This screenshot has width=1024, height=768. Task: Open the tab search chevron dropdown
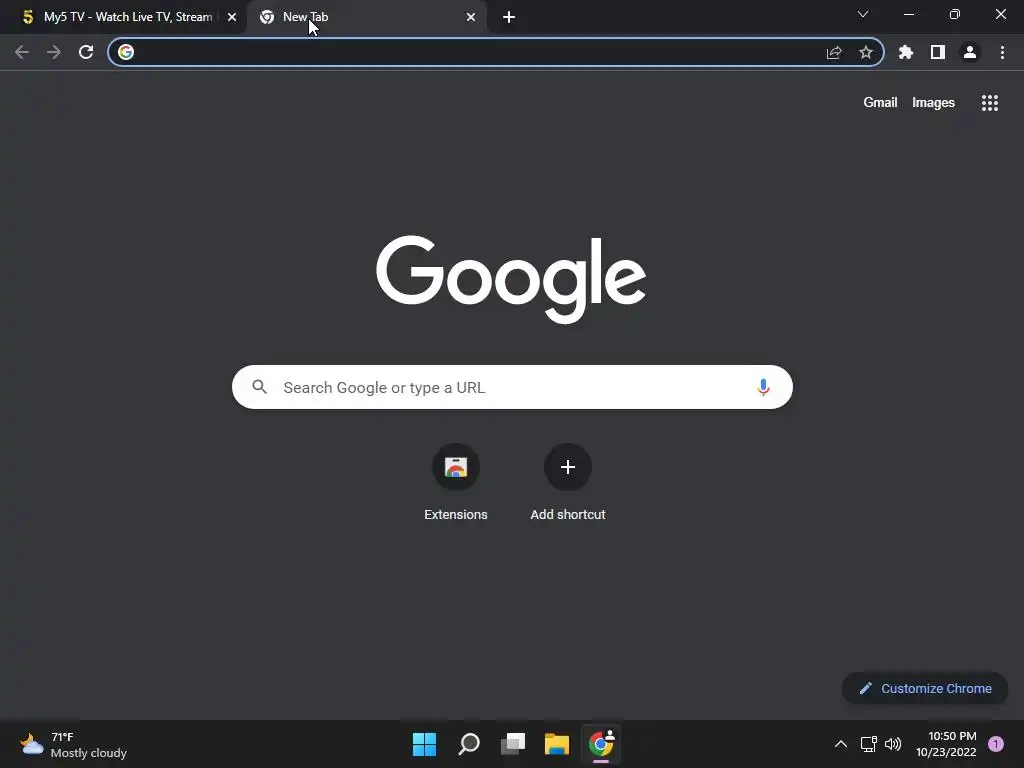tap(863, 14)
